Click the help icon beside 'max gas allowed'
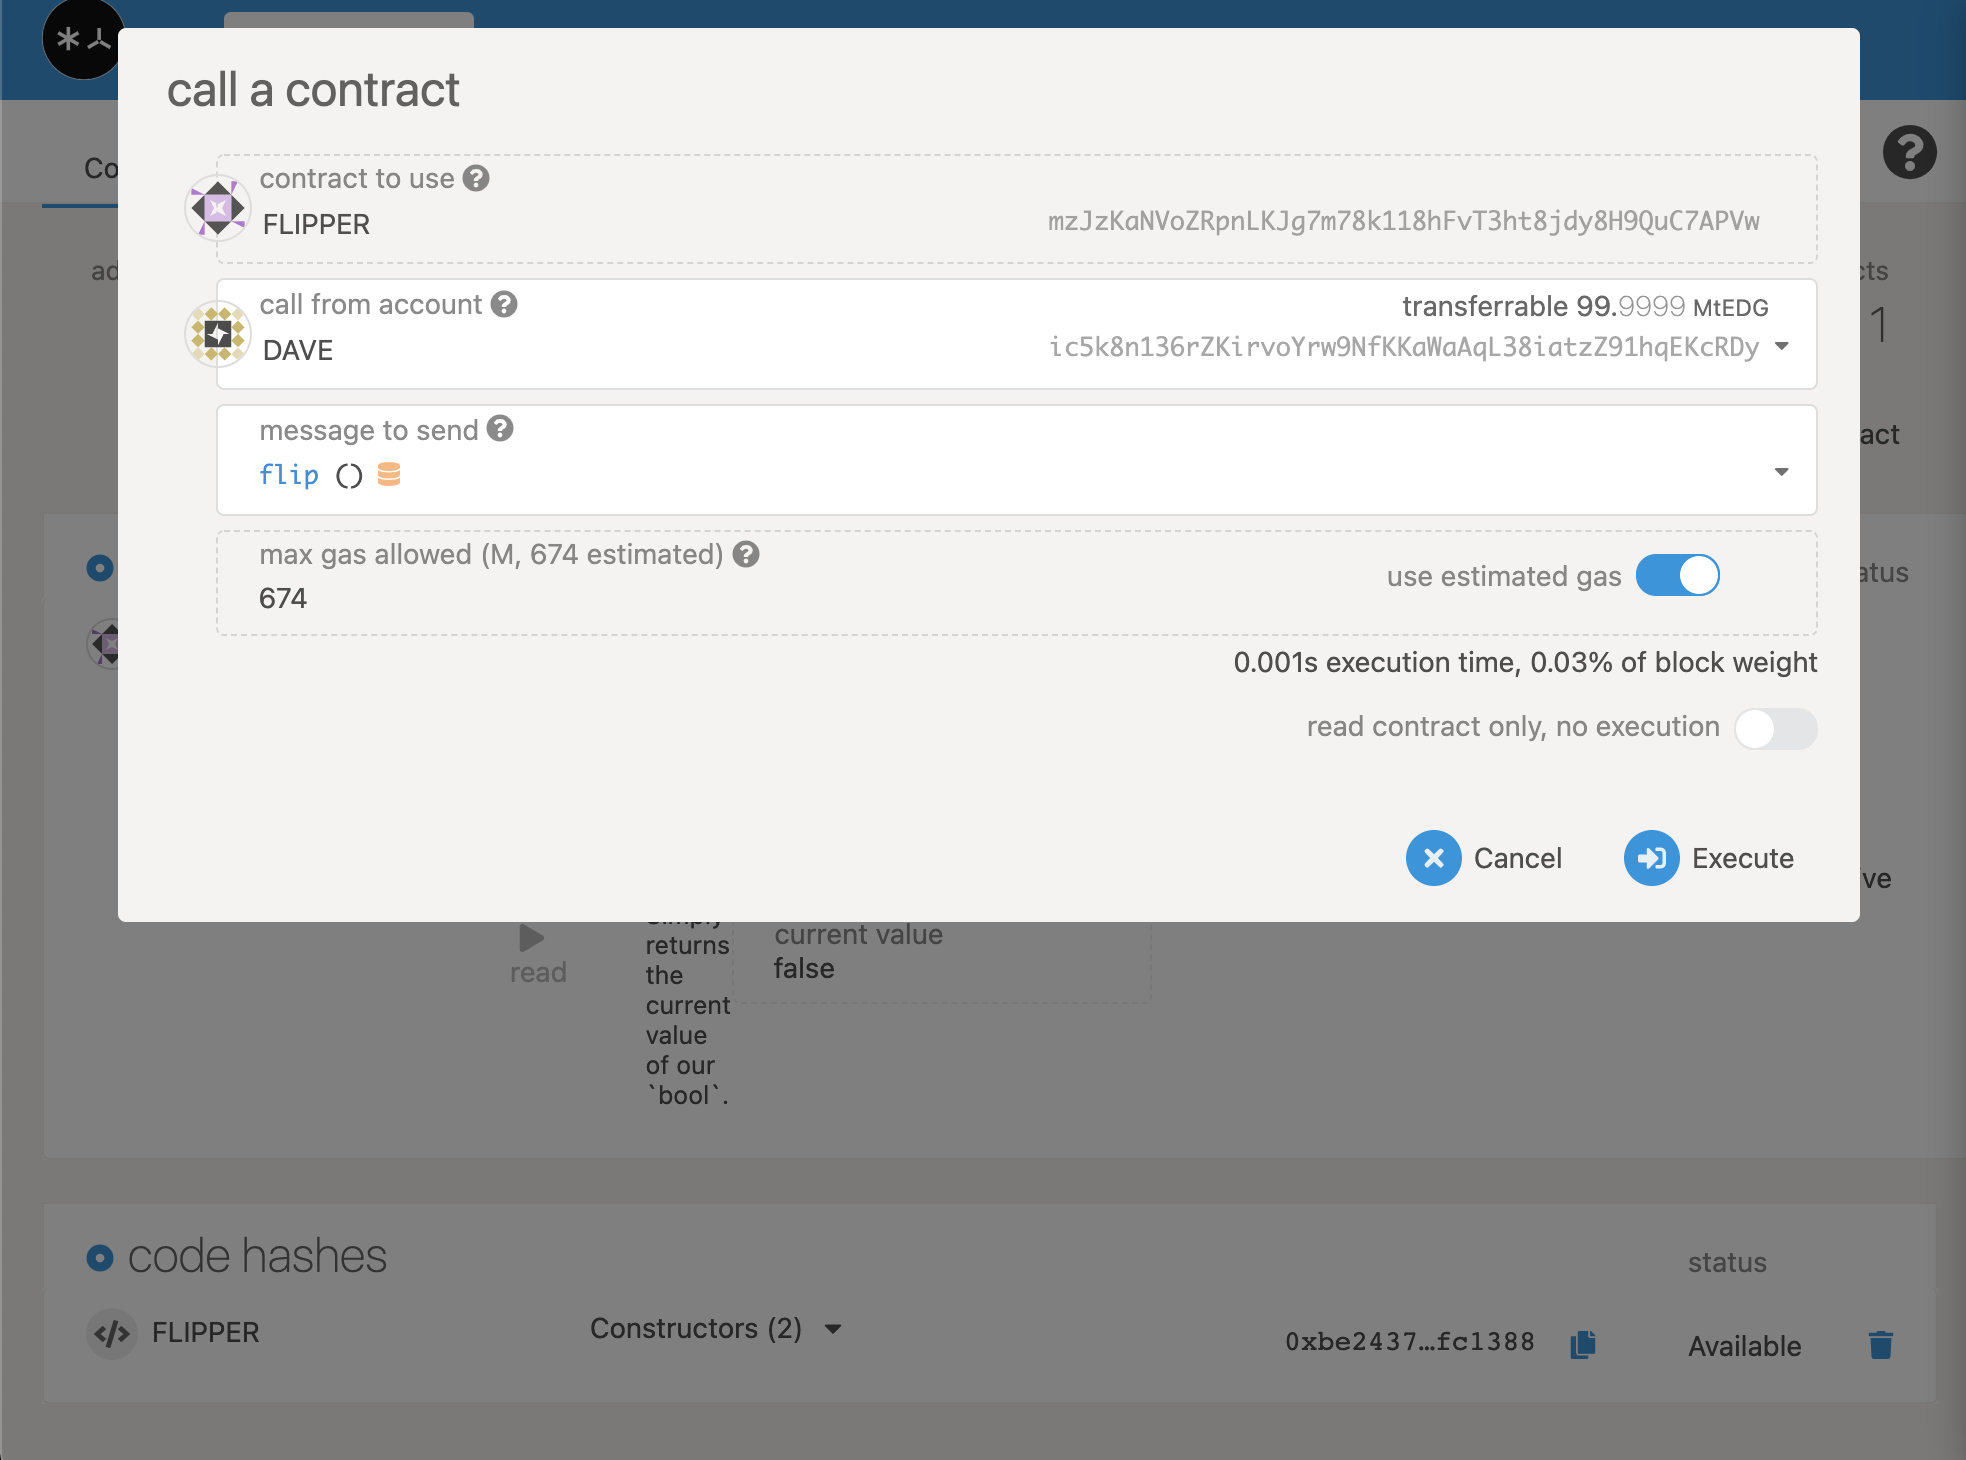Screen dimensions: 1966x1460 (746, 554)
